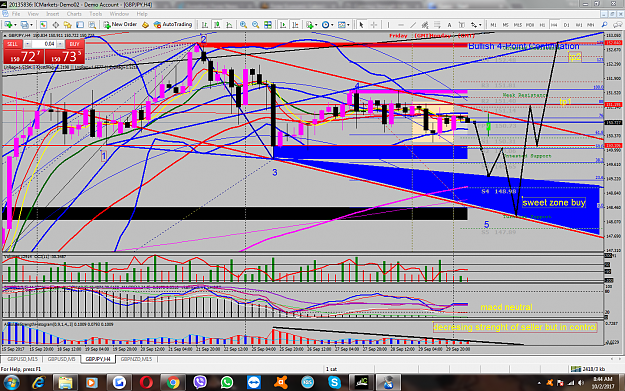The width and height of the screenshot is (625, 391).
Task: Select the Fibonacci Retracement tool
Action: pos(437,25)
